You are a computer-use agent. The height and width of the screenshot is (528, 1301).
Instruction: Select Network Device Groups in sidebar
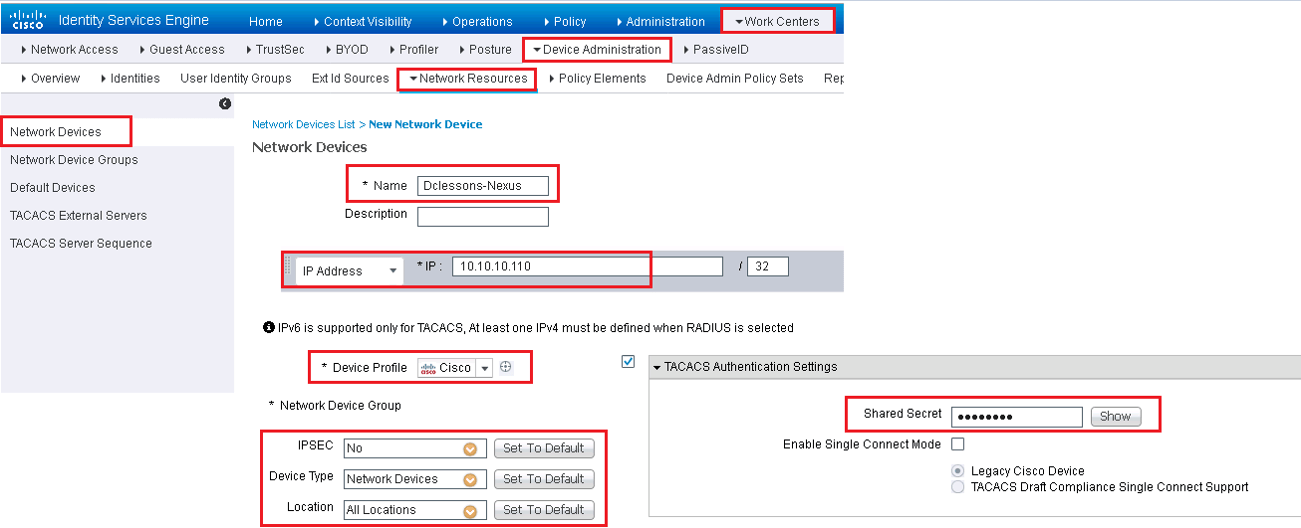tap(74, 160)
